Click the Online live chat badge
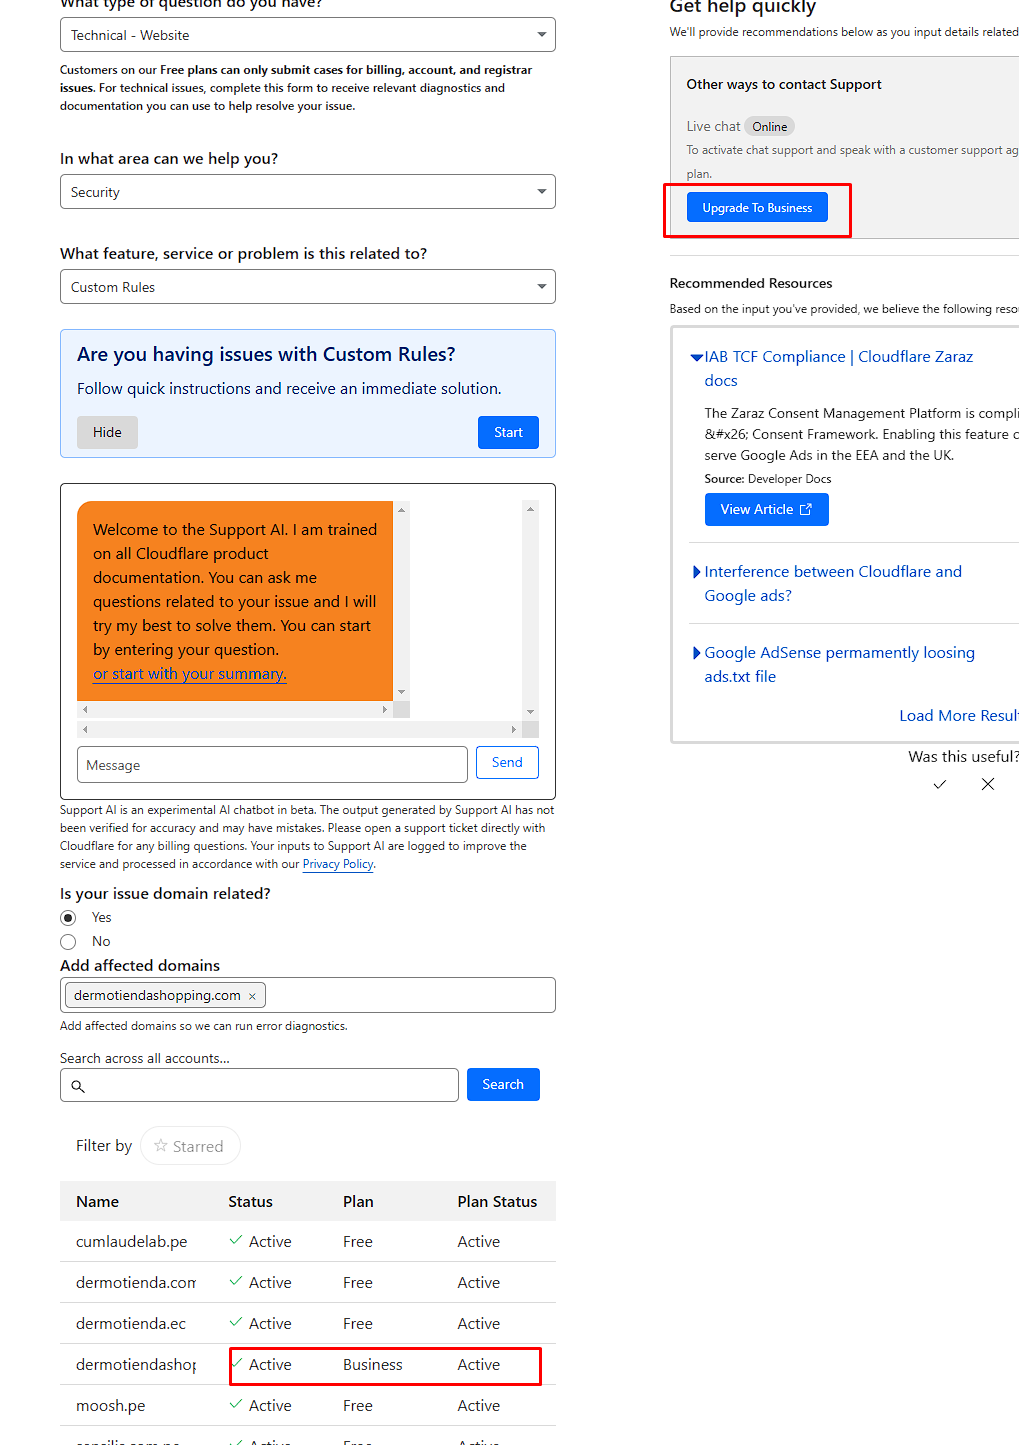Screen dimensions: 1019x1445 (x=770, y=127)
